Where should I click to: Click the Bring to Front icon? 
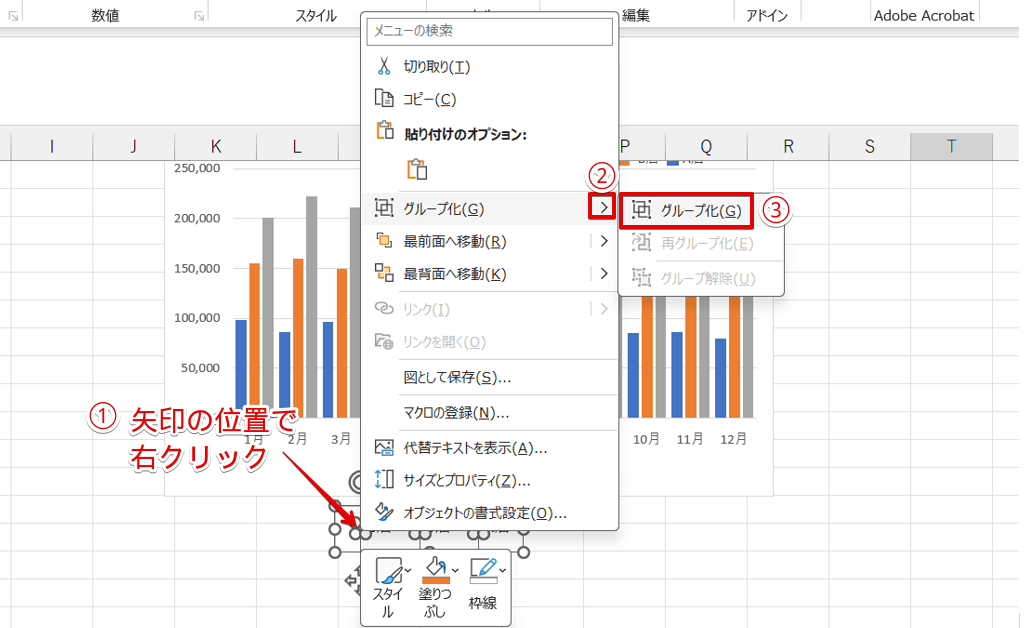click(384, 241)
